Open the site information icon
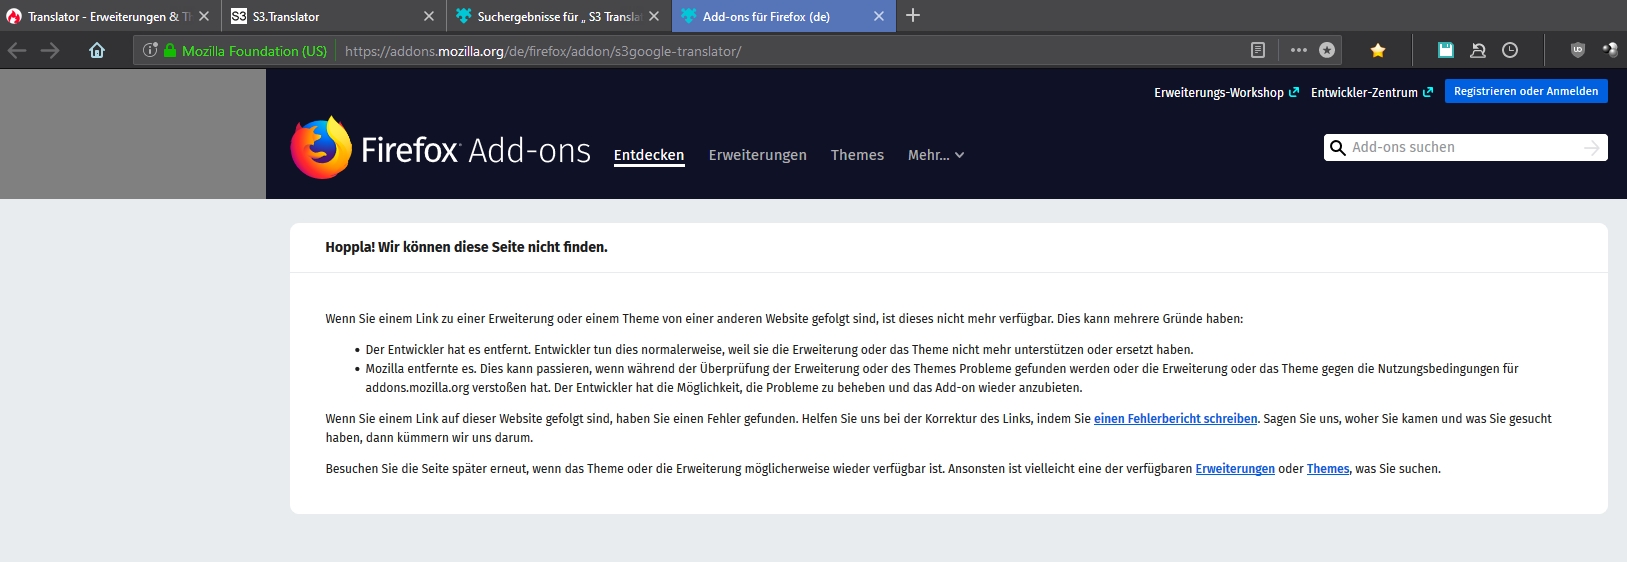Image resolution: width=1627 pixels, height=562 pixels. (150, 50)
